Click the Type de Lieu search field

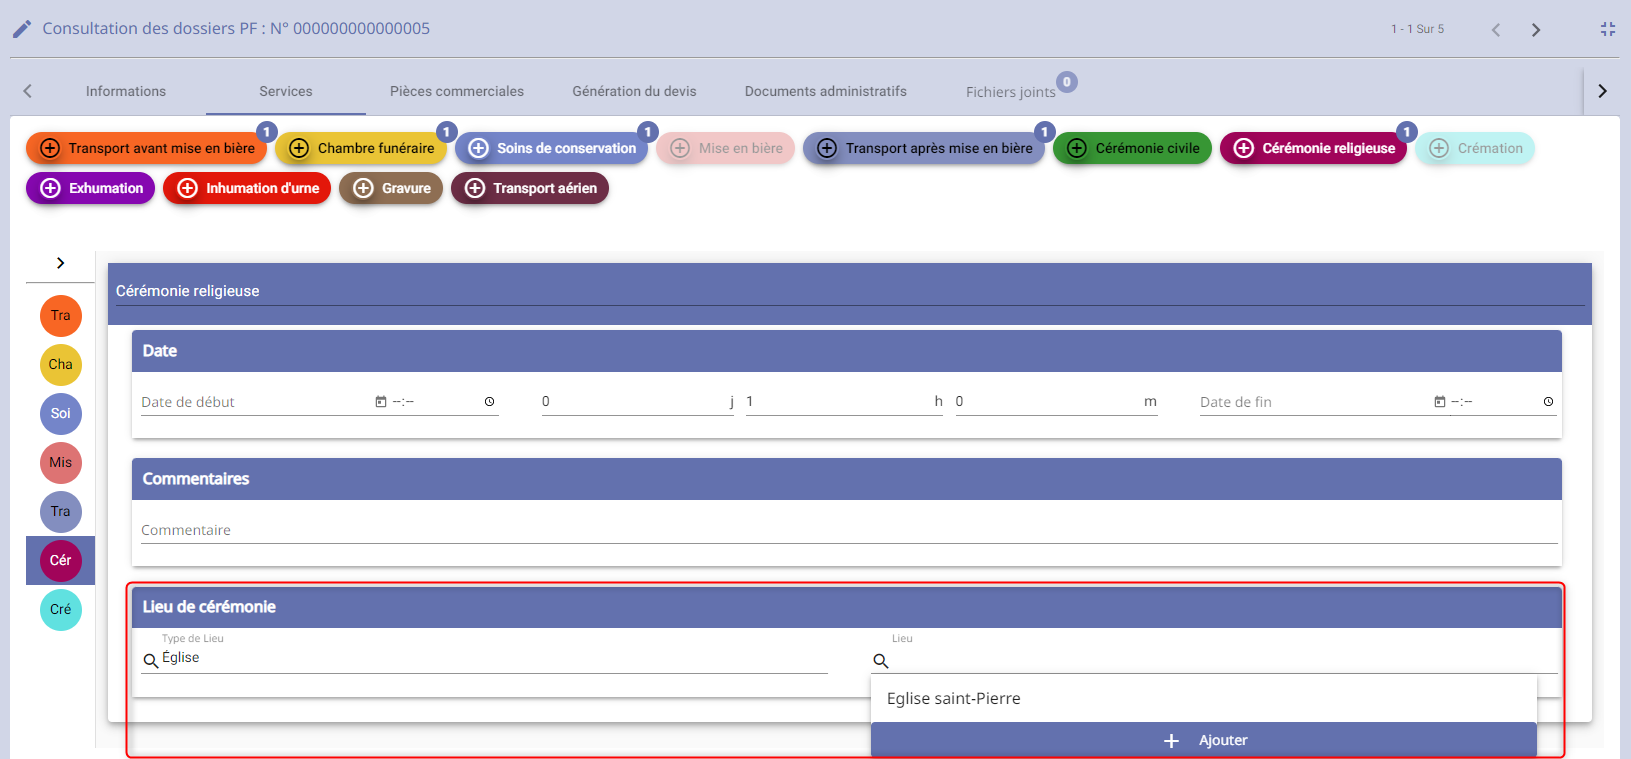pos(494,658)
